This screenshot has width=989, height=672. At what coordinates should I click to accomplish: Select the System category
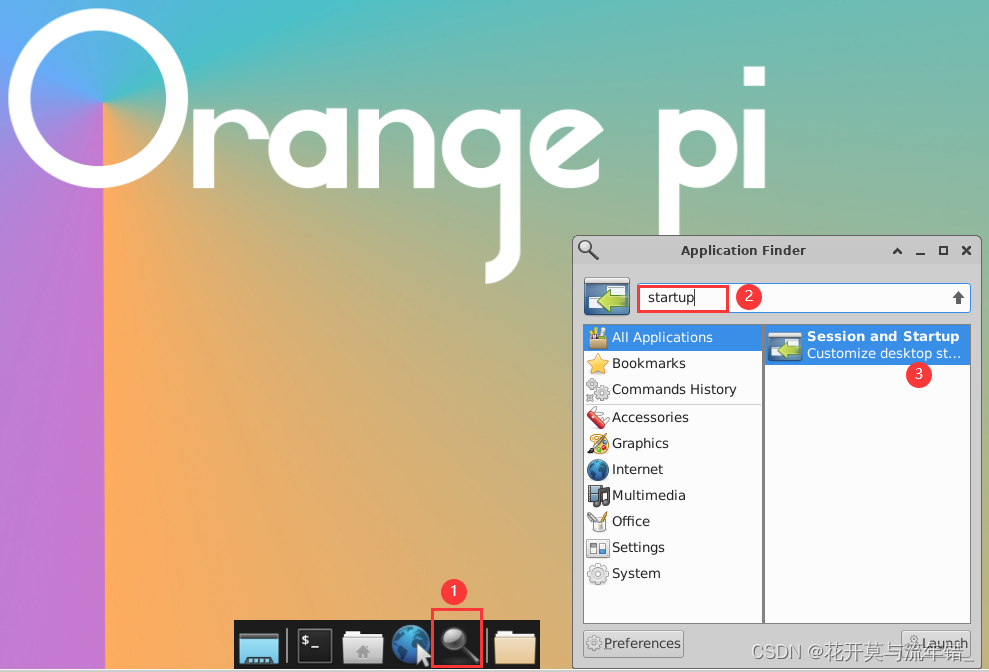point(673,574)
